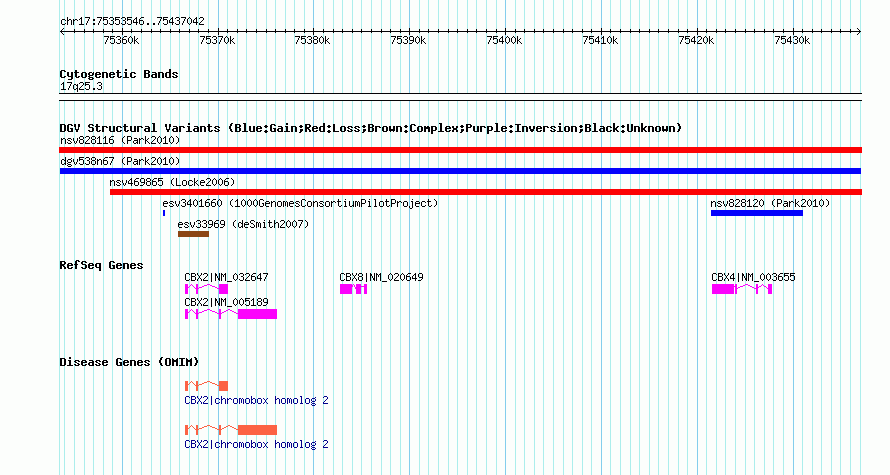Select the dgv538n67 blue gain variant bar
Image resolution: width=890 pixels, height=475 pixels.
[x=460, y=171]
